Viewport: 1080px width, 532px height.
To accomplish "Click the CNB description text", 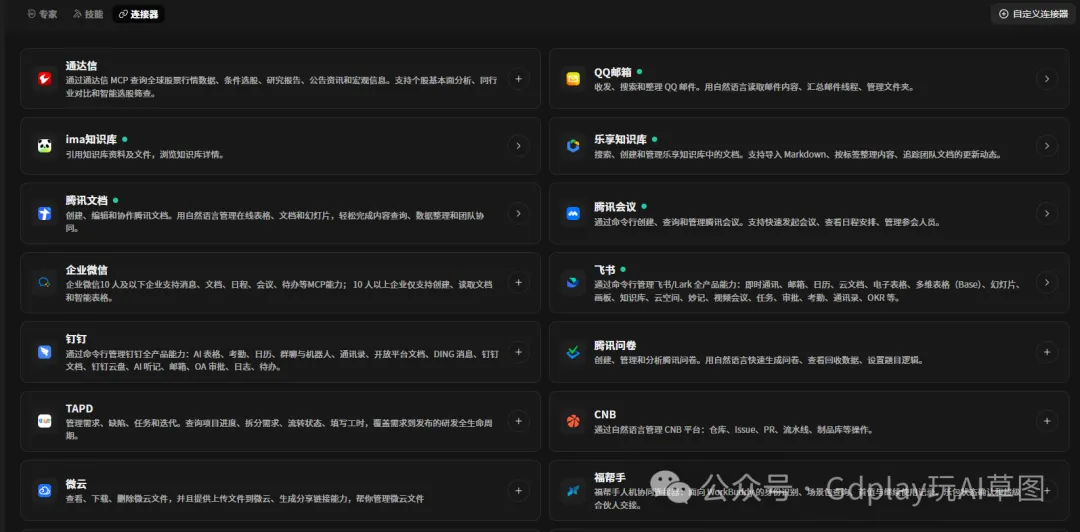I will [734, 430].
